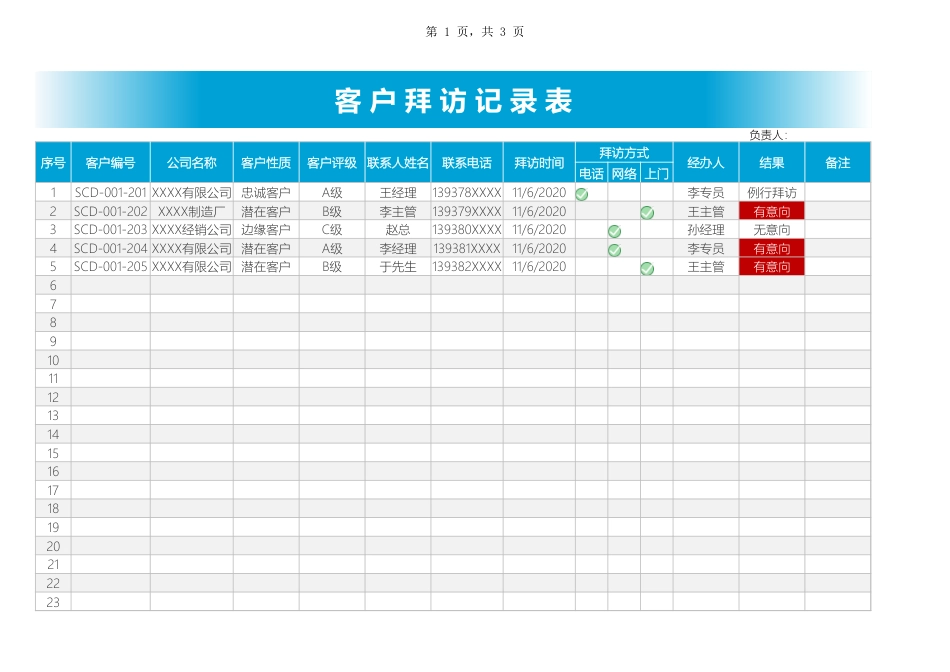The image size is (950, 672).
Task: Select the 例行拜访 result cell
Action: pyautogui.click(x=770, y=191)
